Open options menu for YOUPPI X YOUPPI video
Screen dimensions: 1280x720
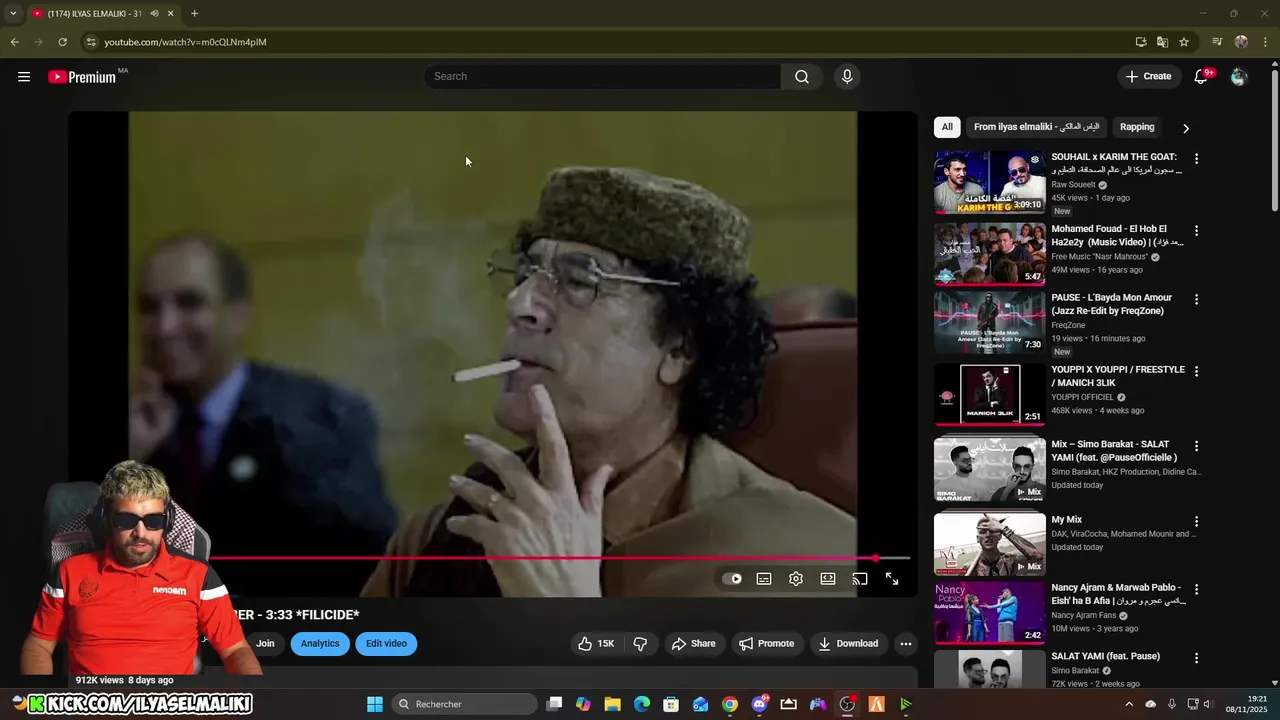(x=1196, y=372)
